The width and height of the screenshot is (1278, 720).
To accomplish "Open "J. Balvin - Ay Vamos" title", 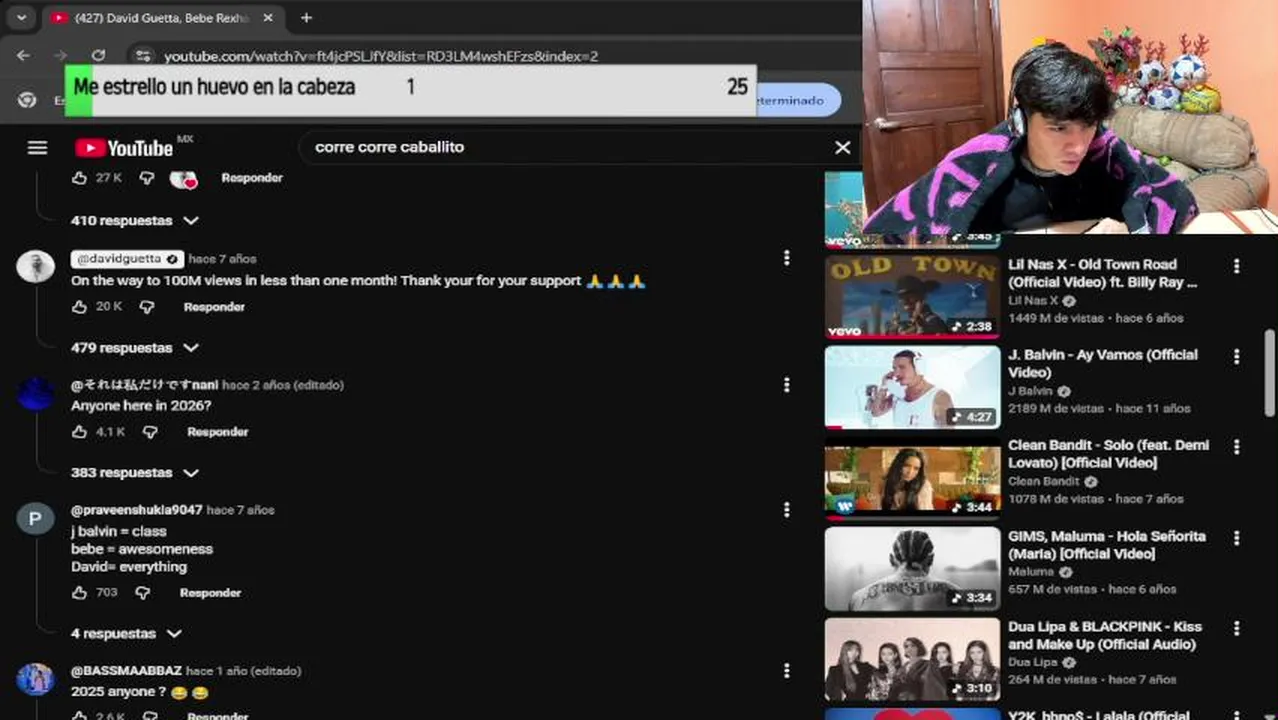I will point(1103,363).
